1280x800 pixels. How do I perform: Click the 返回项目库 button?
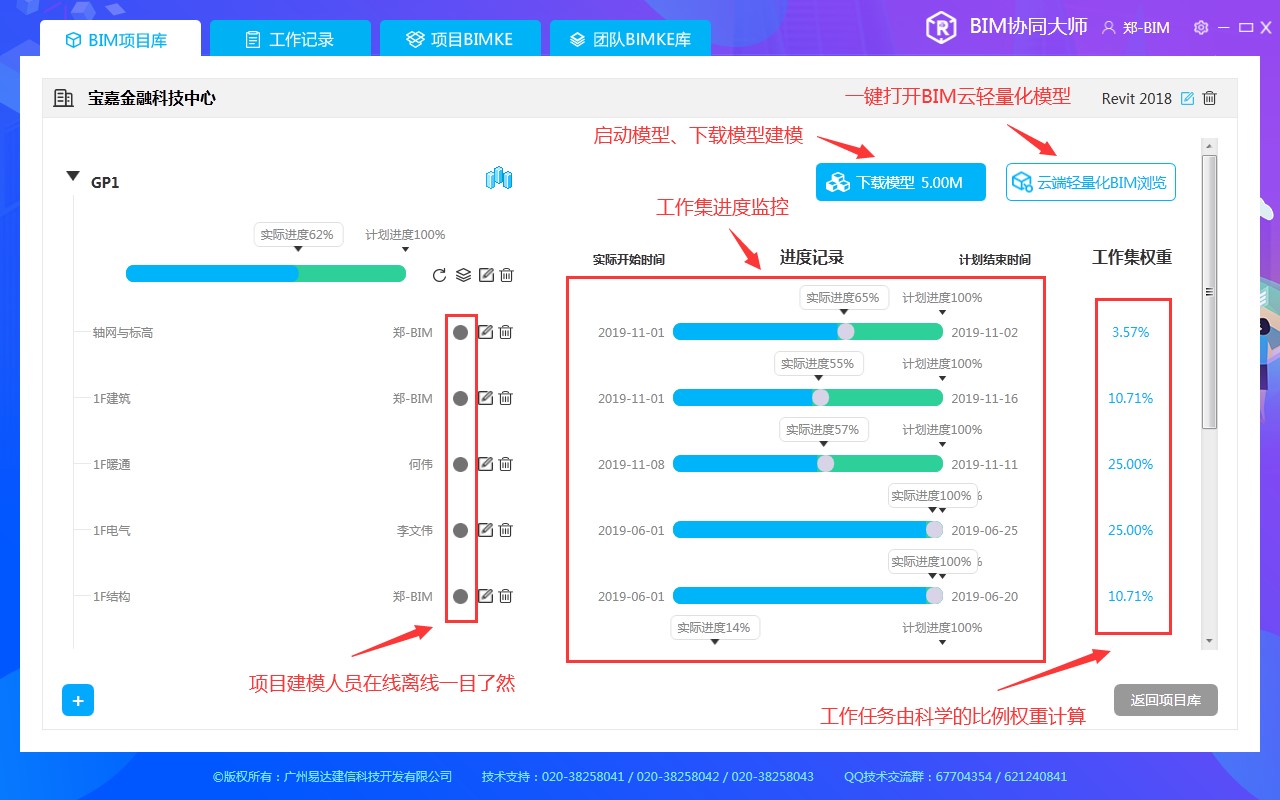pos(1166,700)
